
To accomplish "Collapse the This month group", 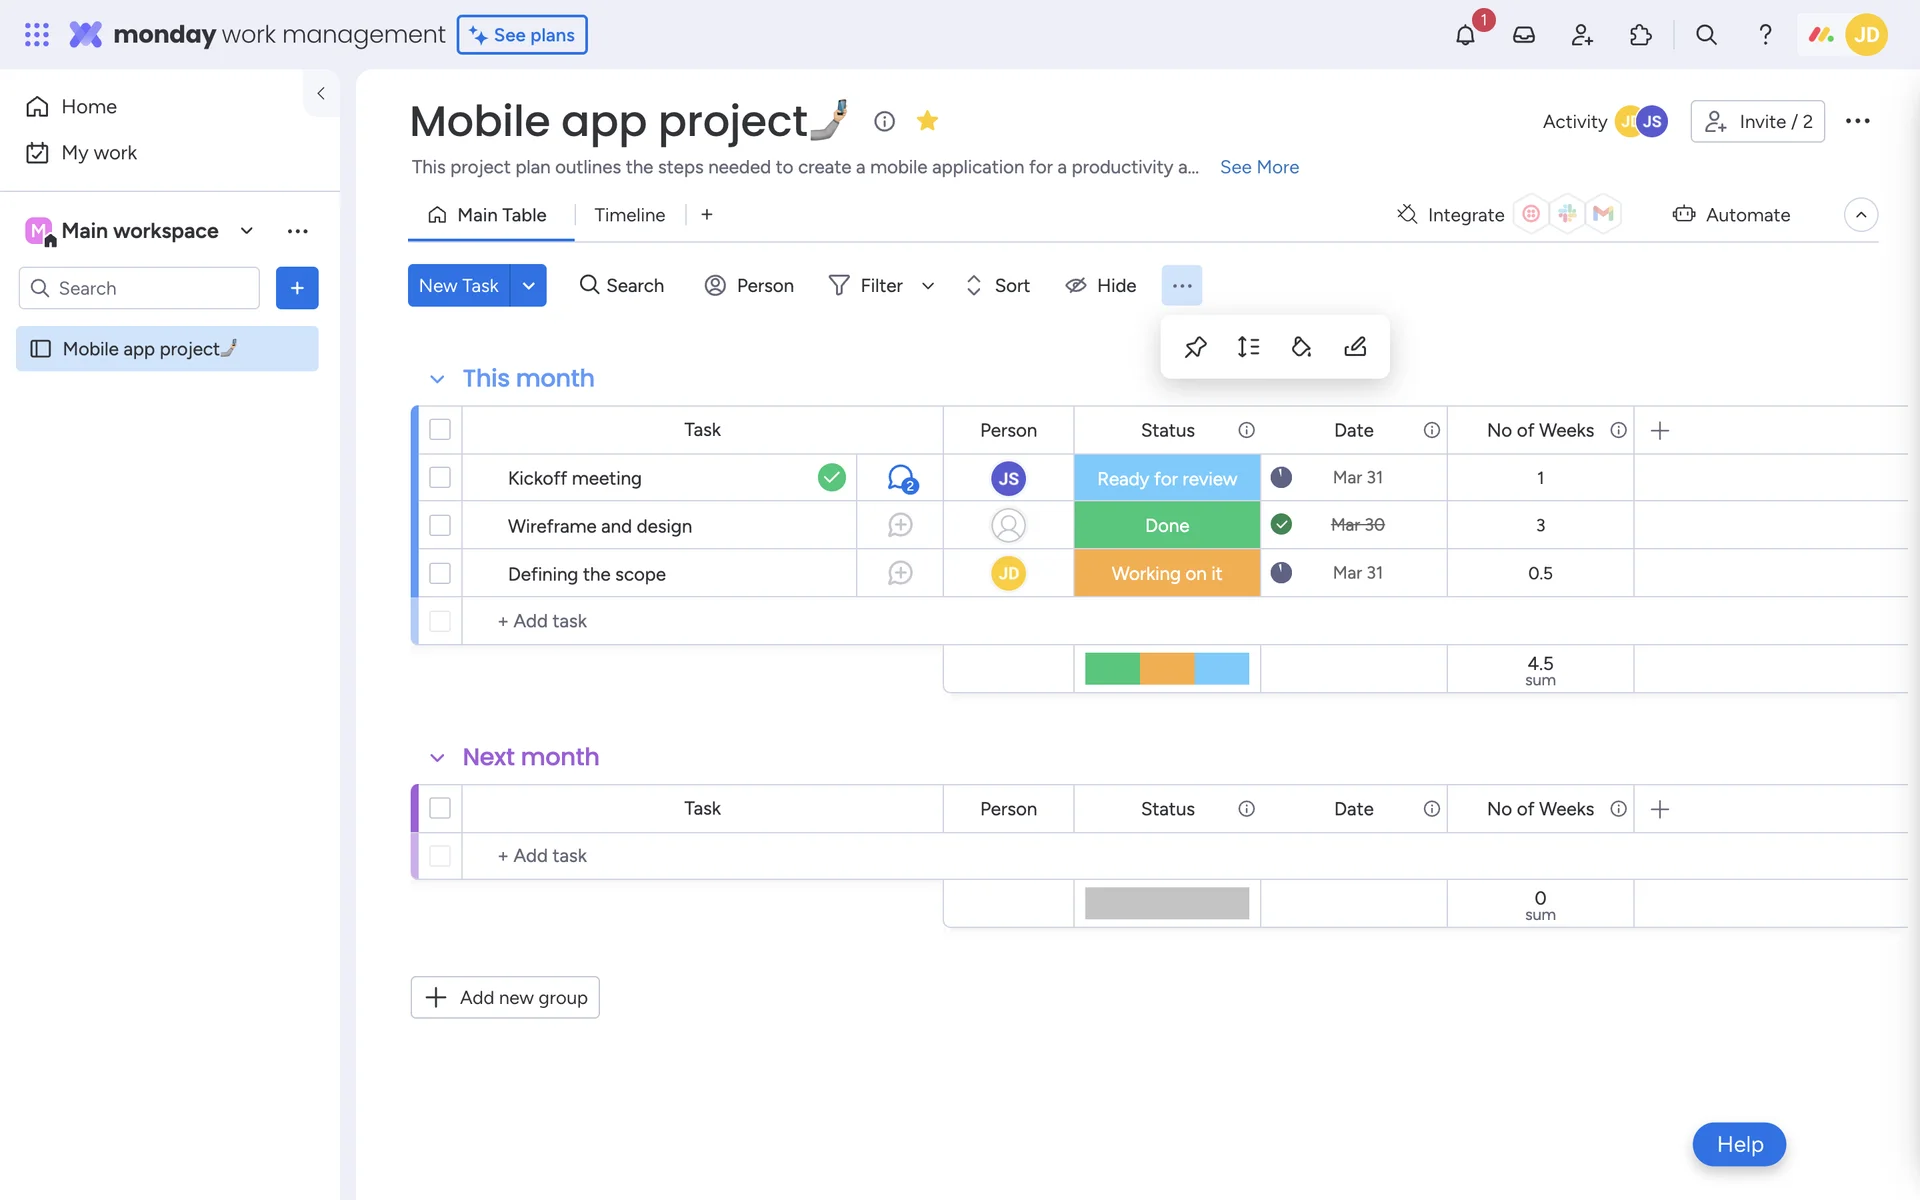I will point(437,379).
